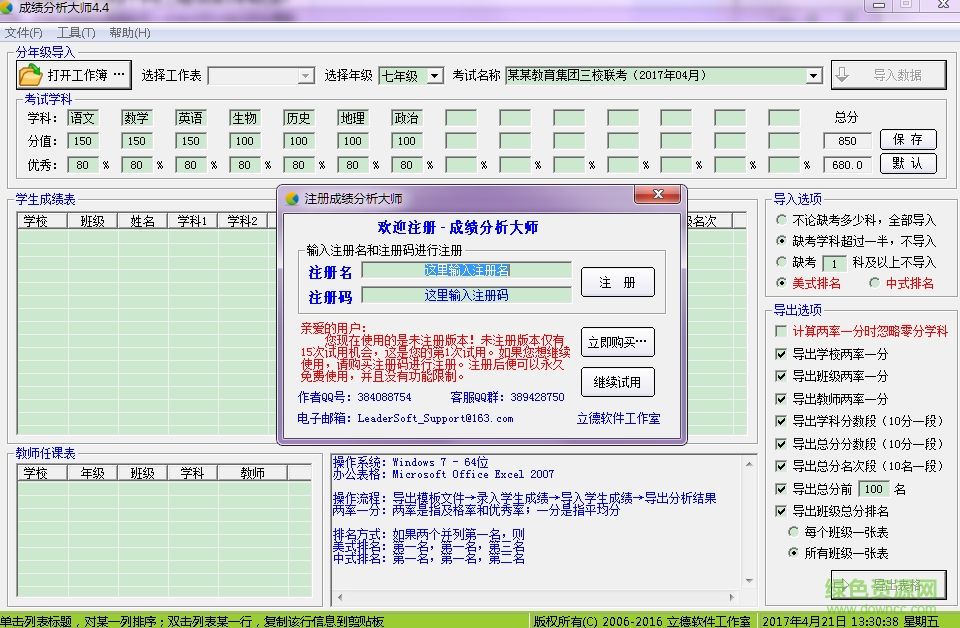Viewport: 960px width, 628px height.
Task: Open the 文件(F) menu
Action: pos(23,33)
